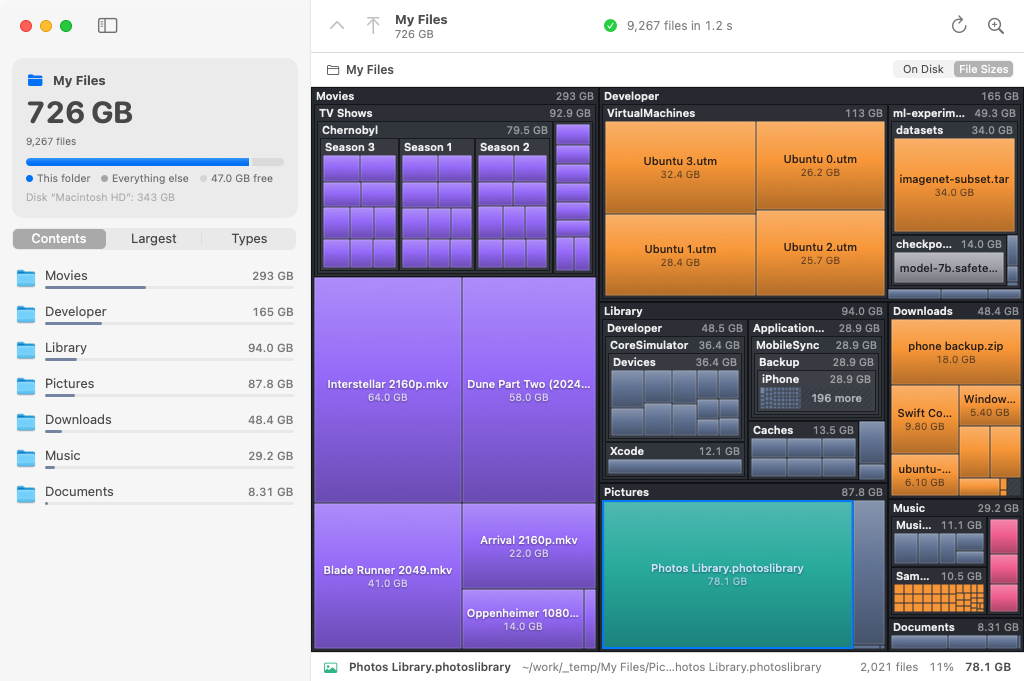Open the Largest tab
The image size is (1024, 681).
coord(153,238)
